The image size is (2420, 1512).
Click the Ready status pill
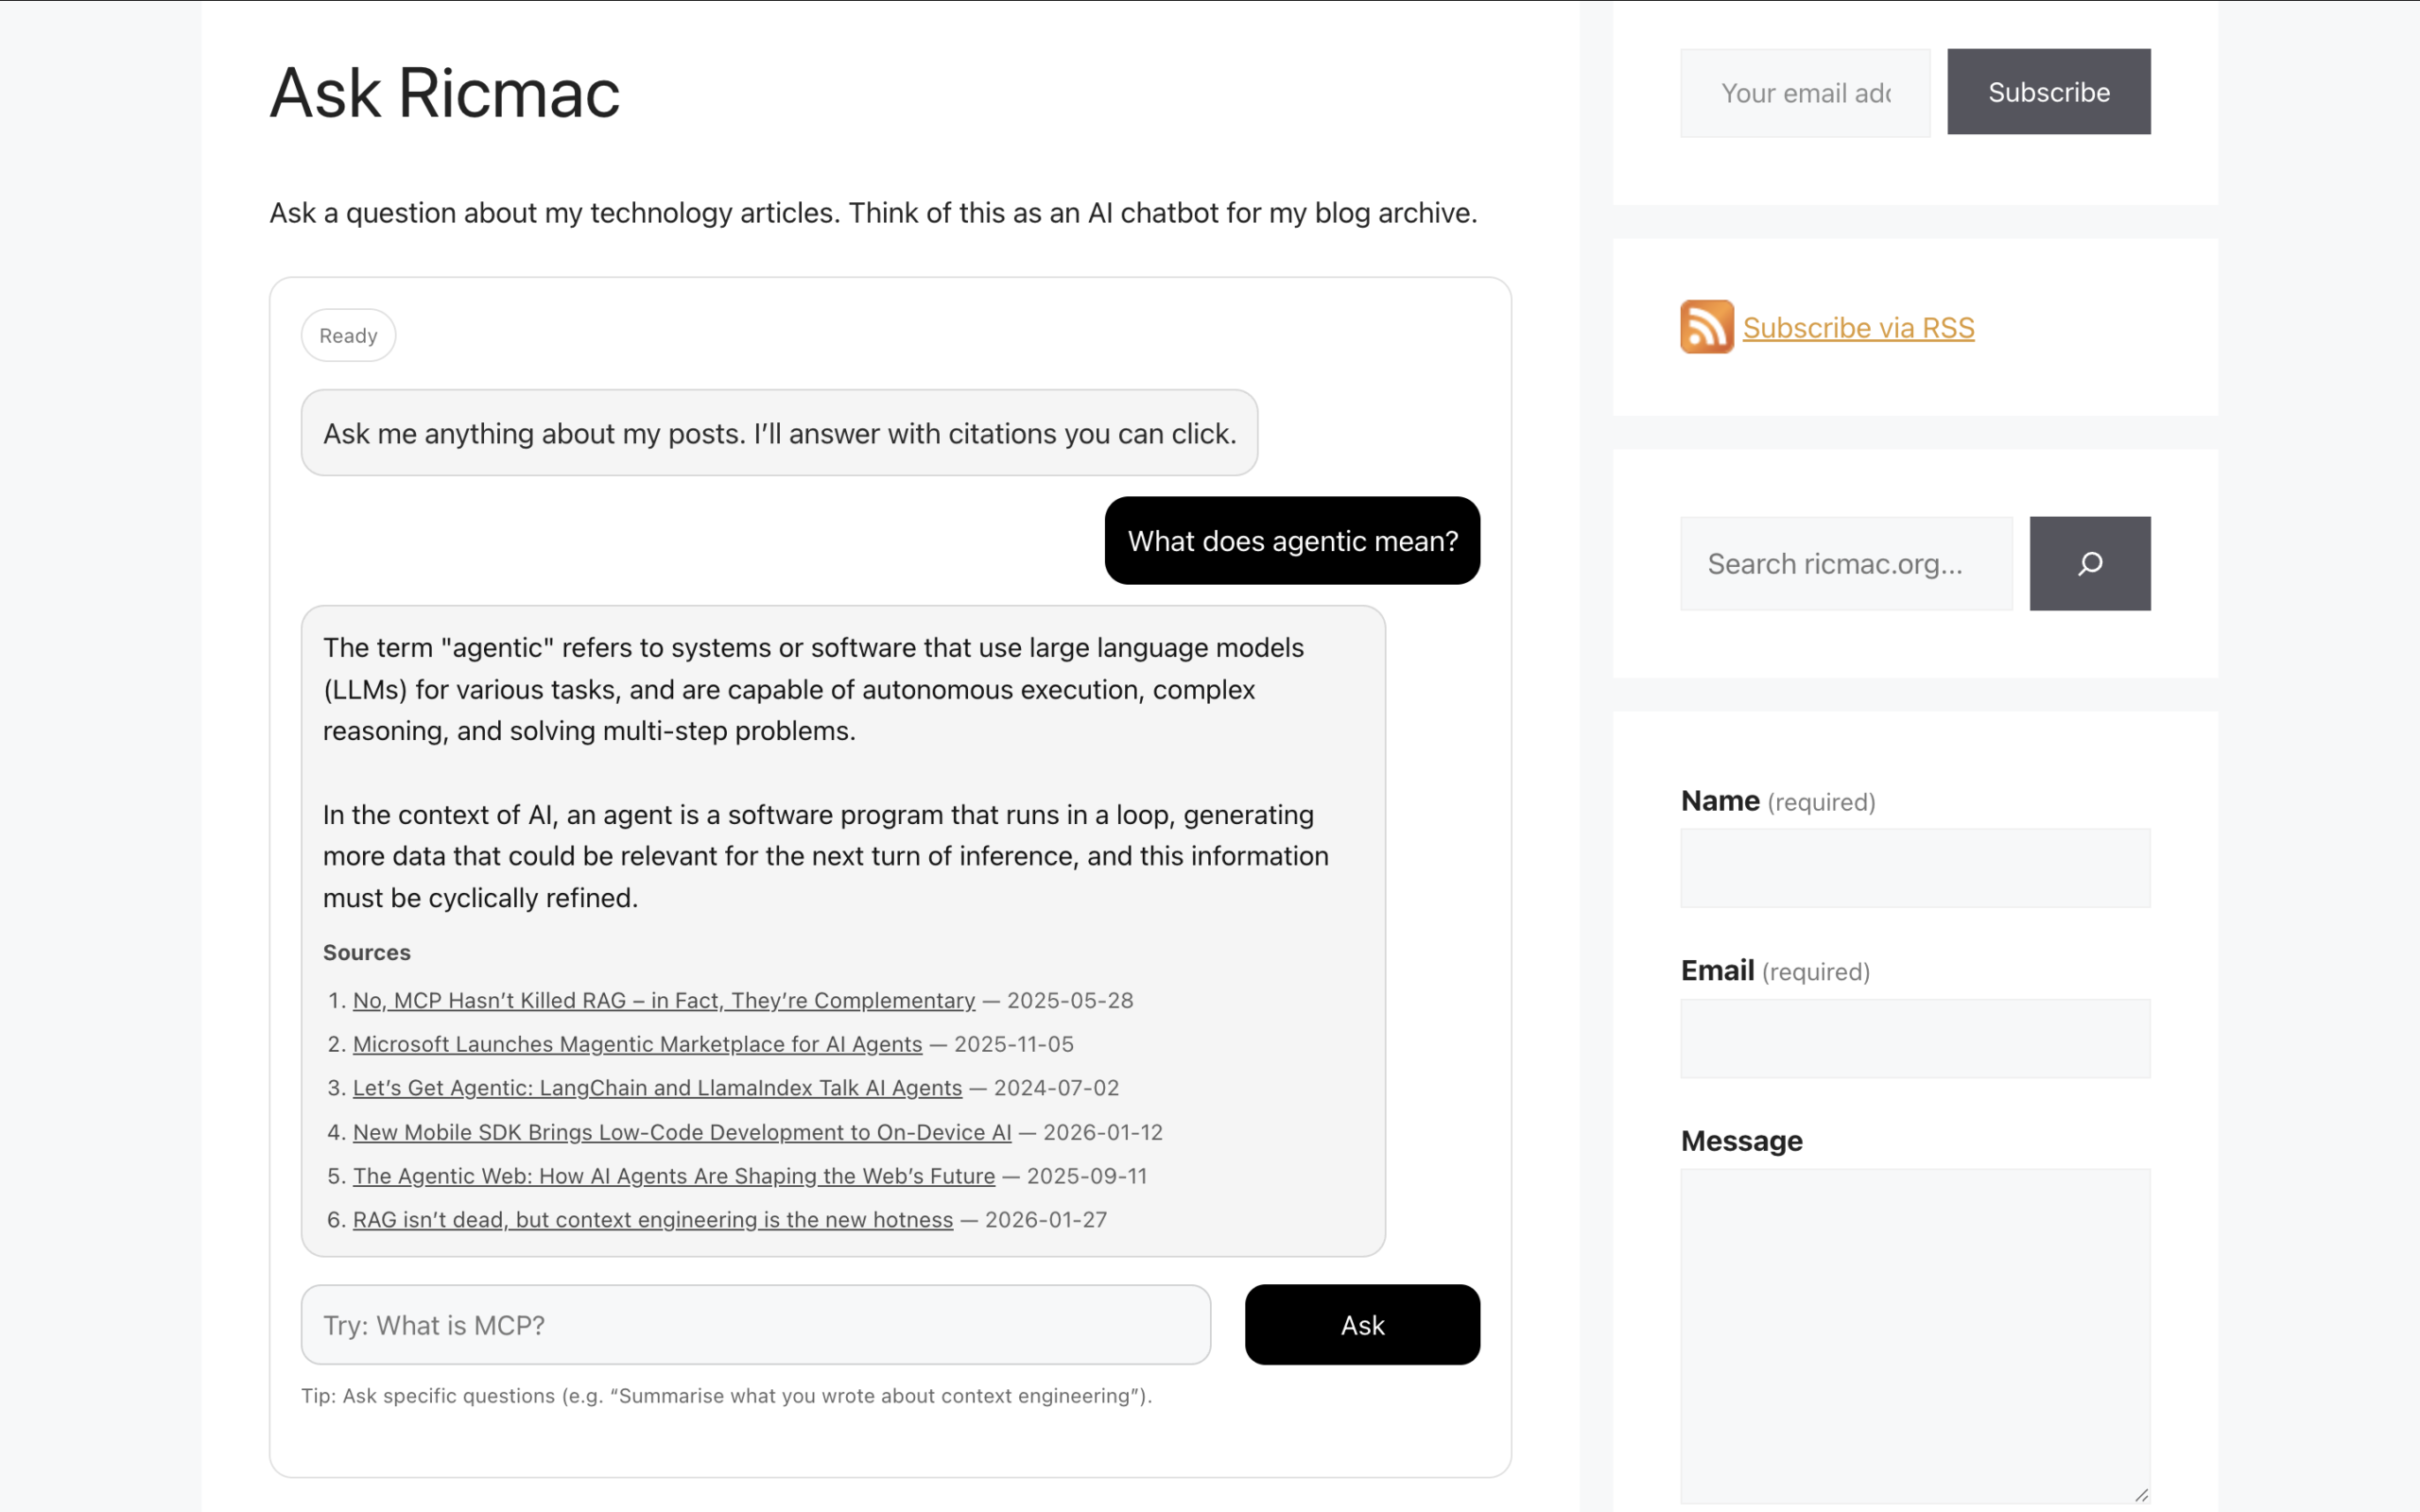click(348, 335)
